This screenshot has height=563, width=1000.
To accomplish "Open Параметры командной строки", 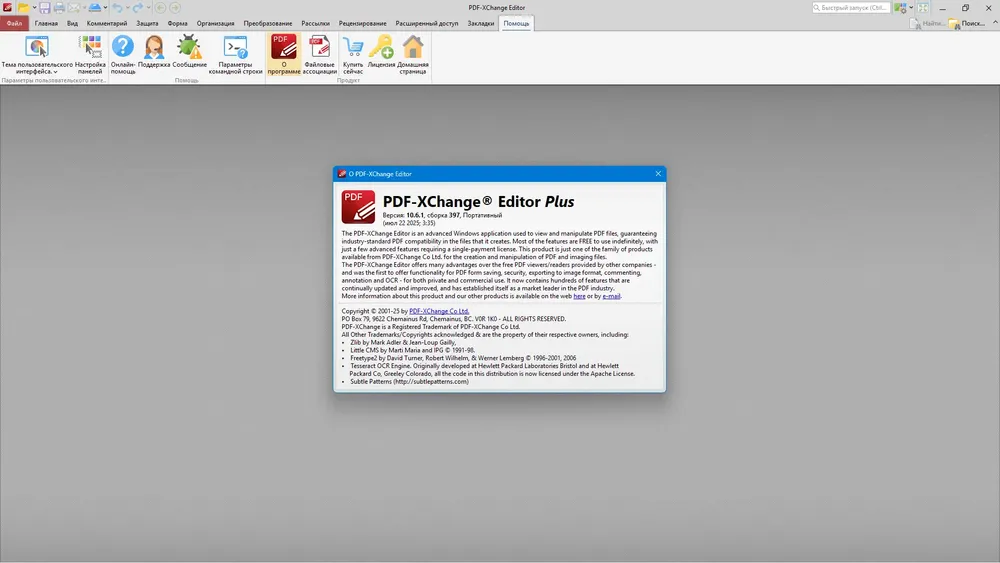I will point(235,54).
